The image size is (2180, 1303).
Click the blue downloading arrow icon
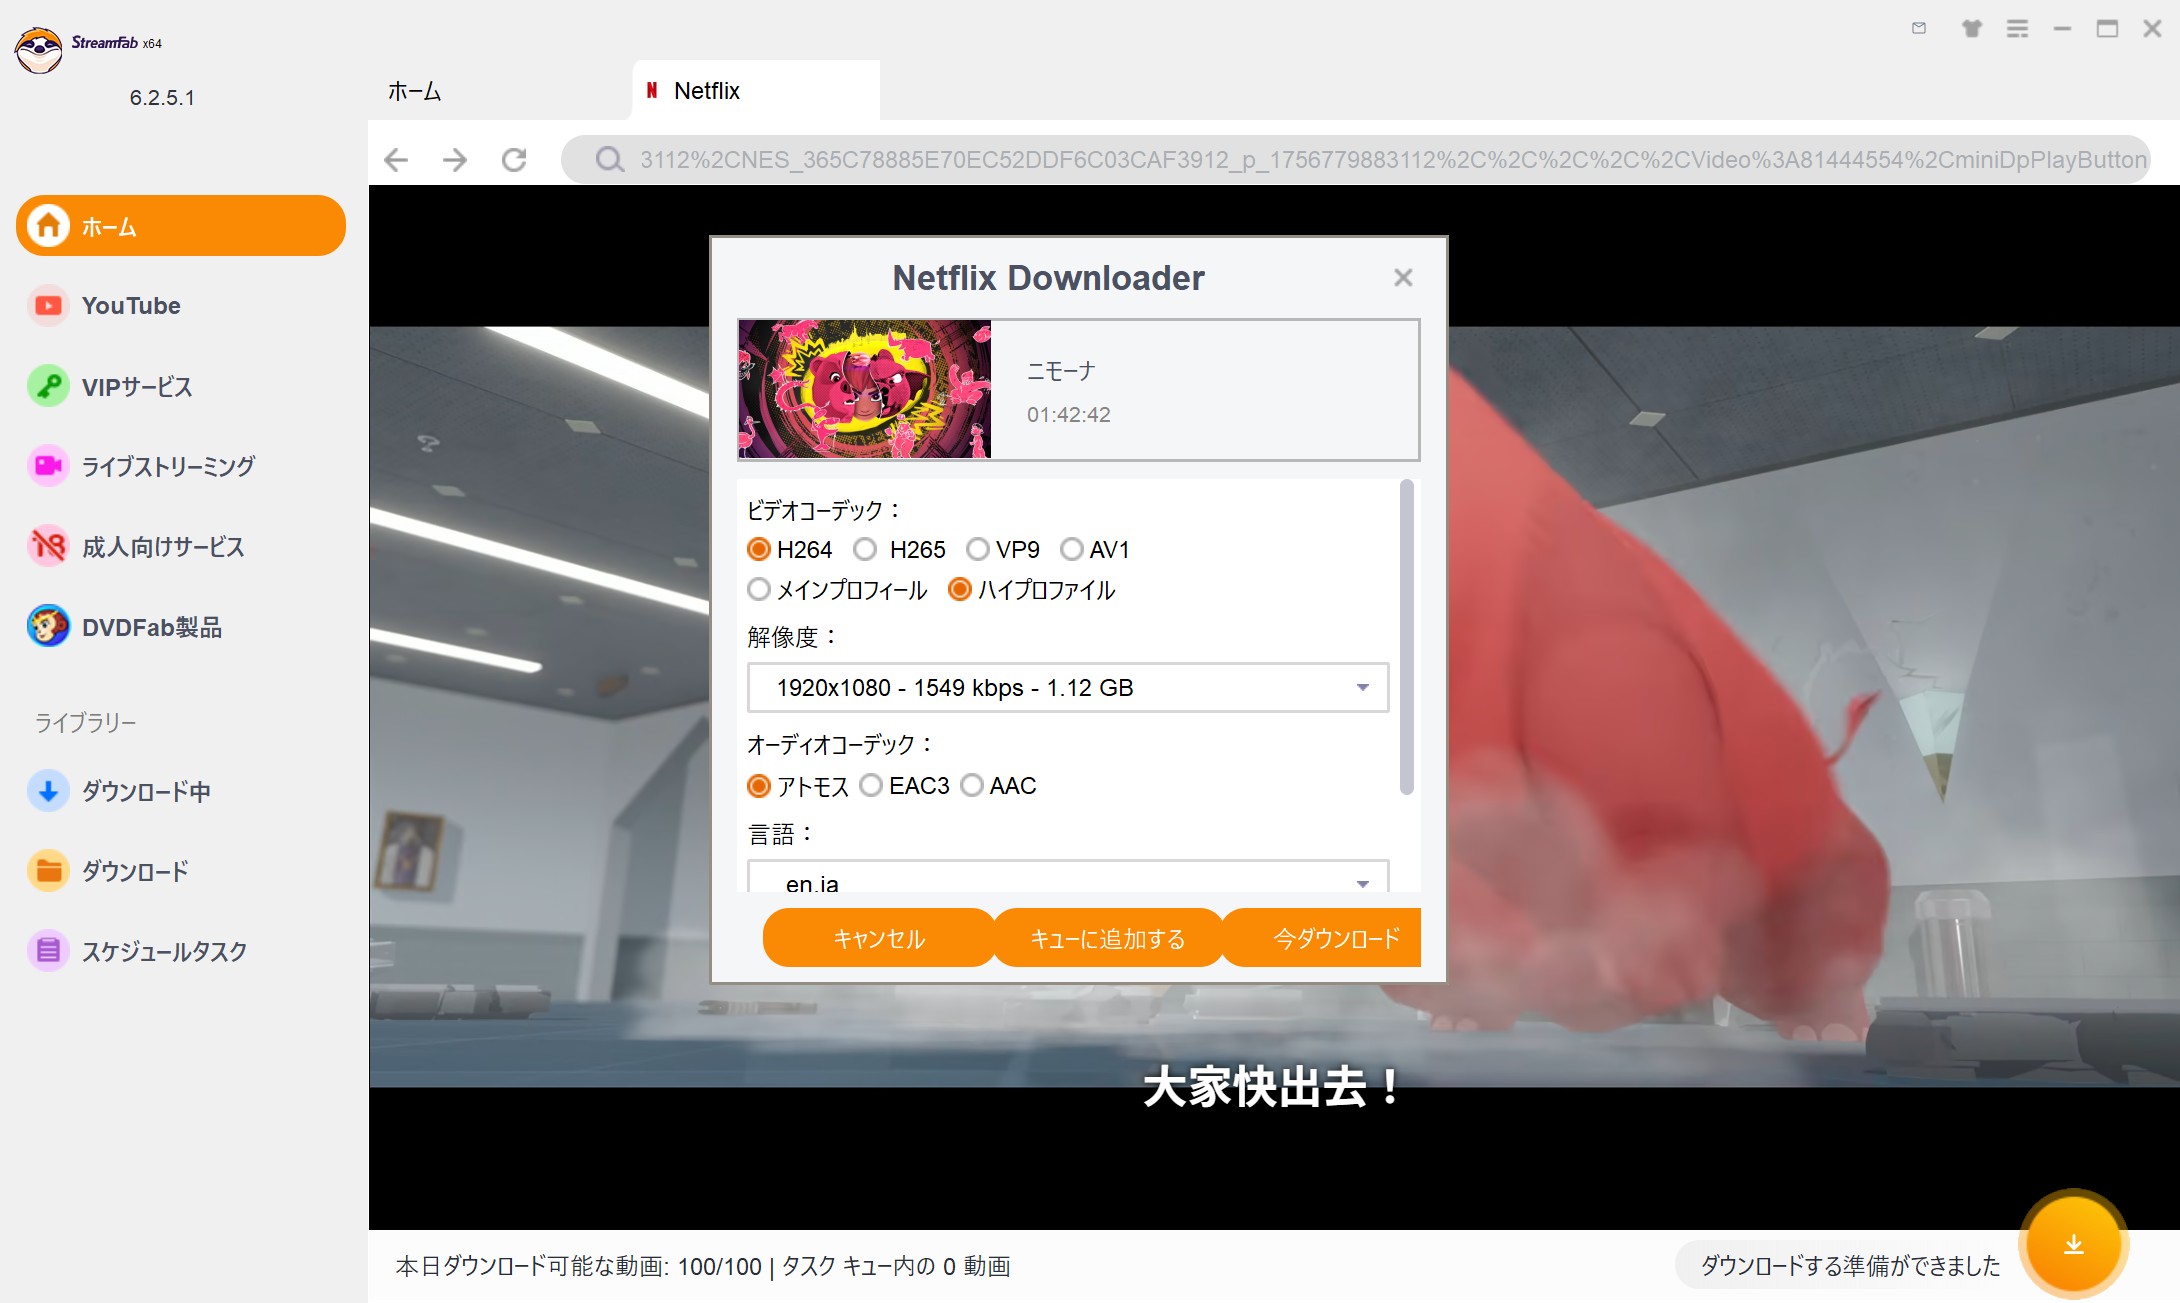click(48, 791)
